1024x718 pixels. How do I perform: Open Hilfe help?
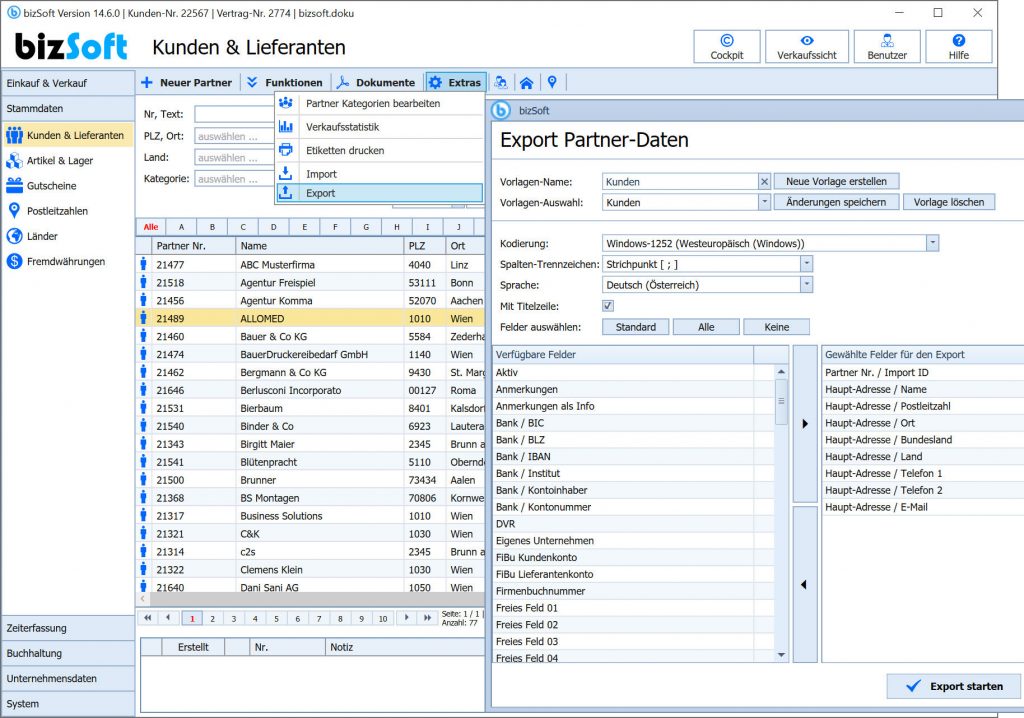959,47
